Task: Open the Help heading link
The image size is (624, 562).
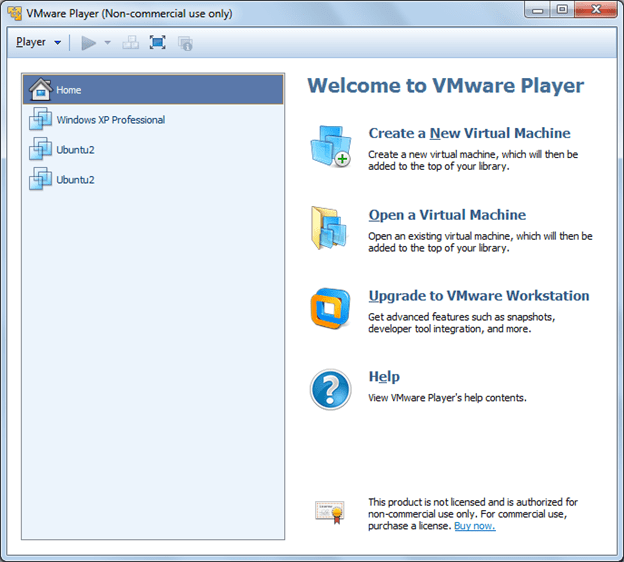Action: point(384,377)
